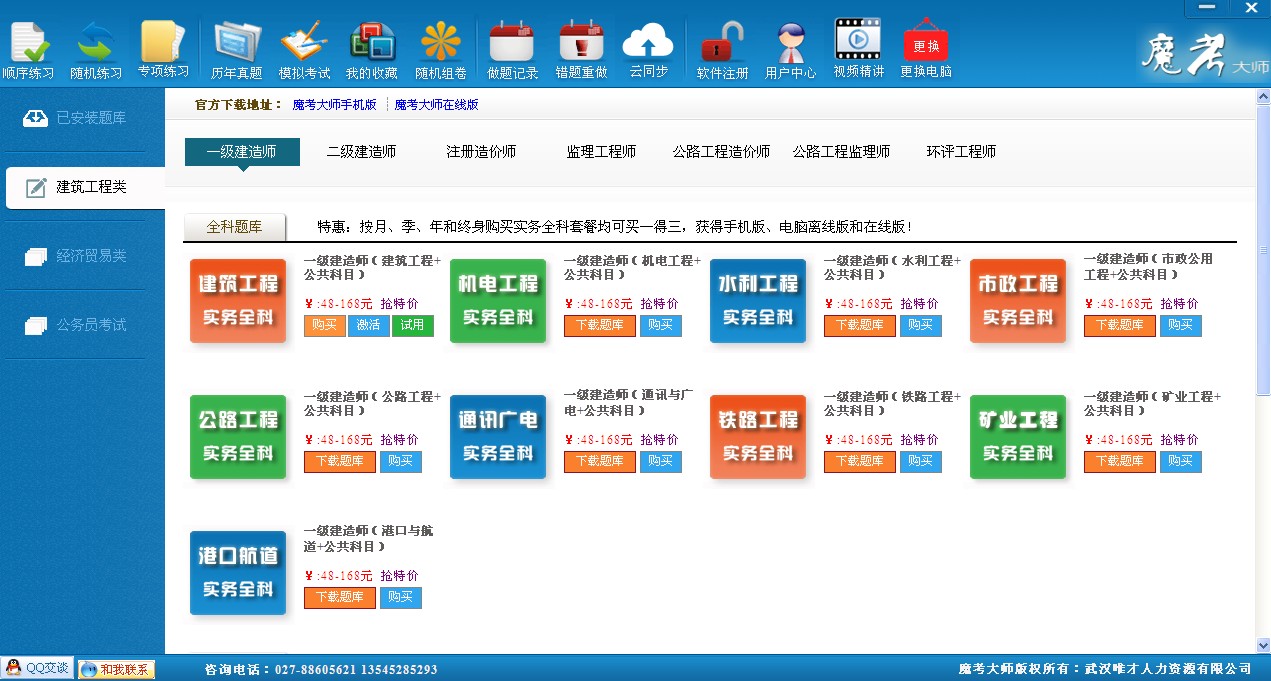Open 顺序练习 sequential practice icon
Image resolution: width=1271 pixels, height=681 pixels.
pyautogui.click(x=28, y=49)
